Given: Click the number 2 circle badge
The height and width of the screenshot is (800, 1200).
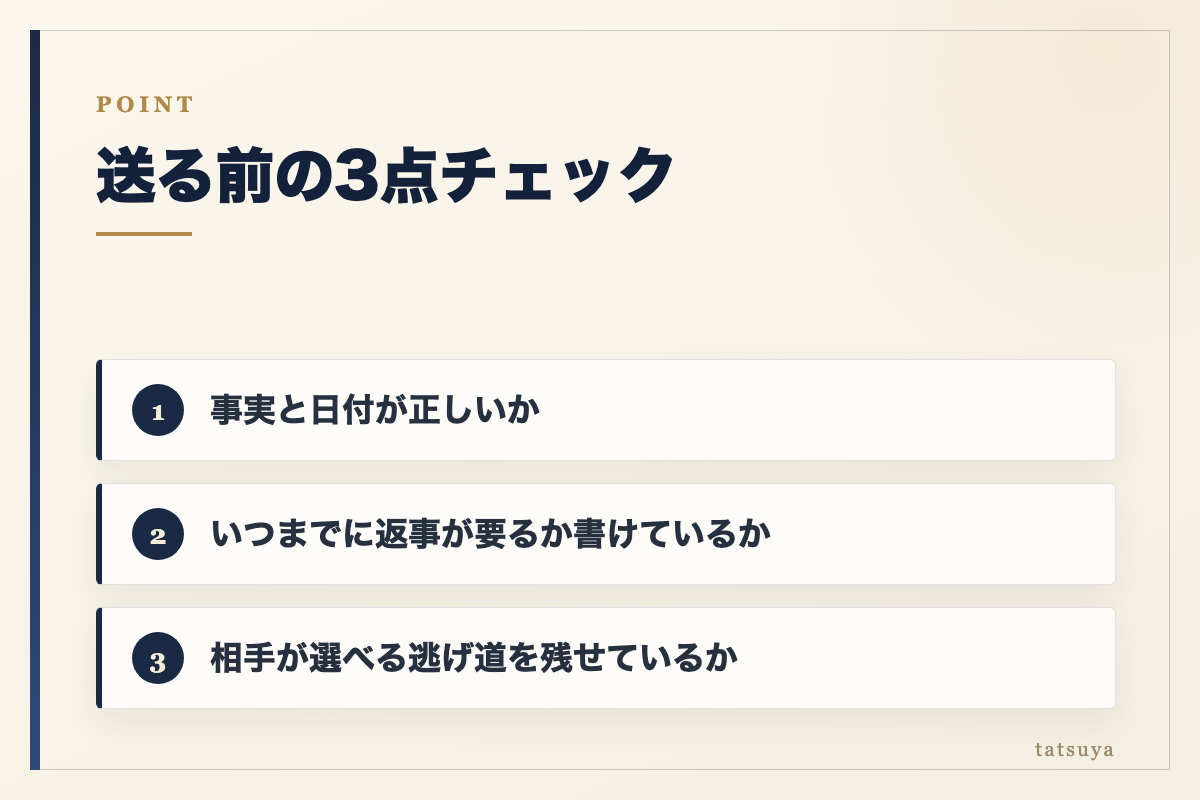Looking at the screenshot, I should tap(158, 534).
